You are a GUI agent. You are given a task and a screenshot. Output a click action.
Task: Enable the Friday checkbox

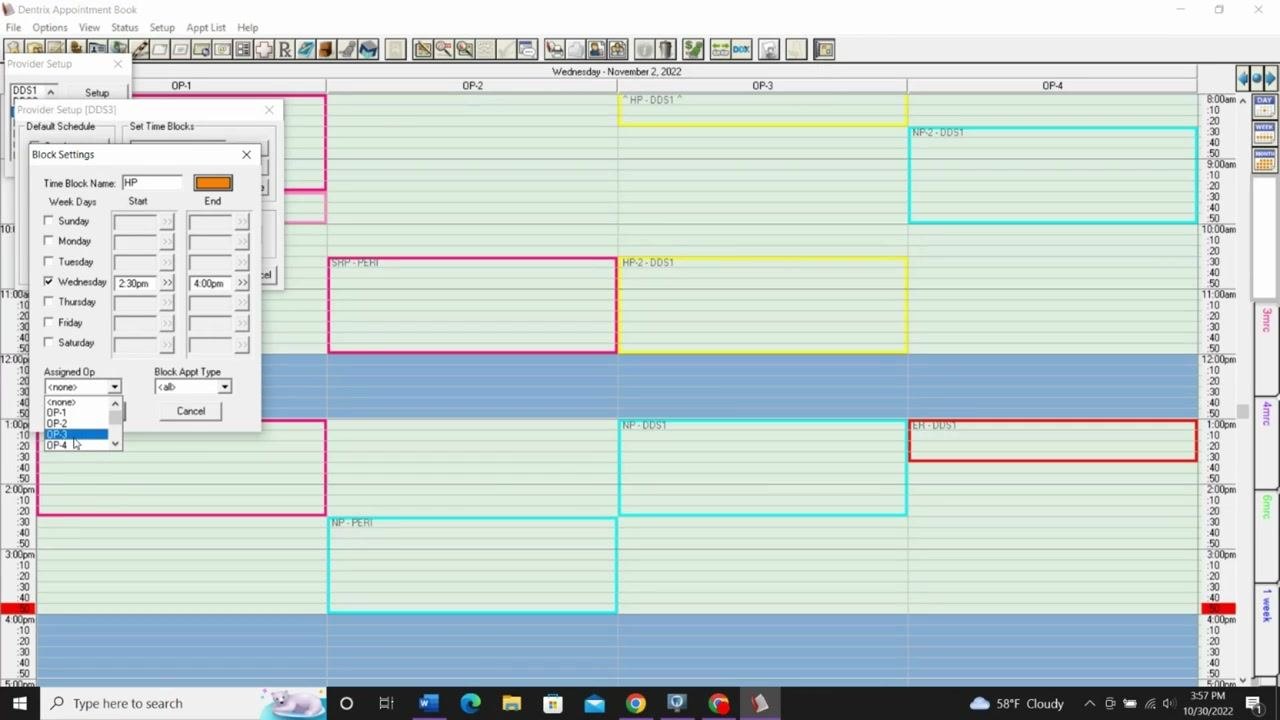(x=49, y=323)
